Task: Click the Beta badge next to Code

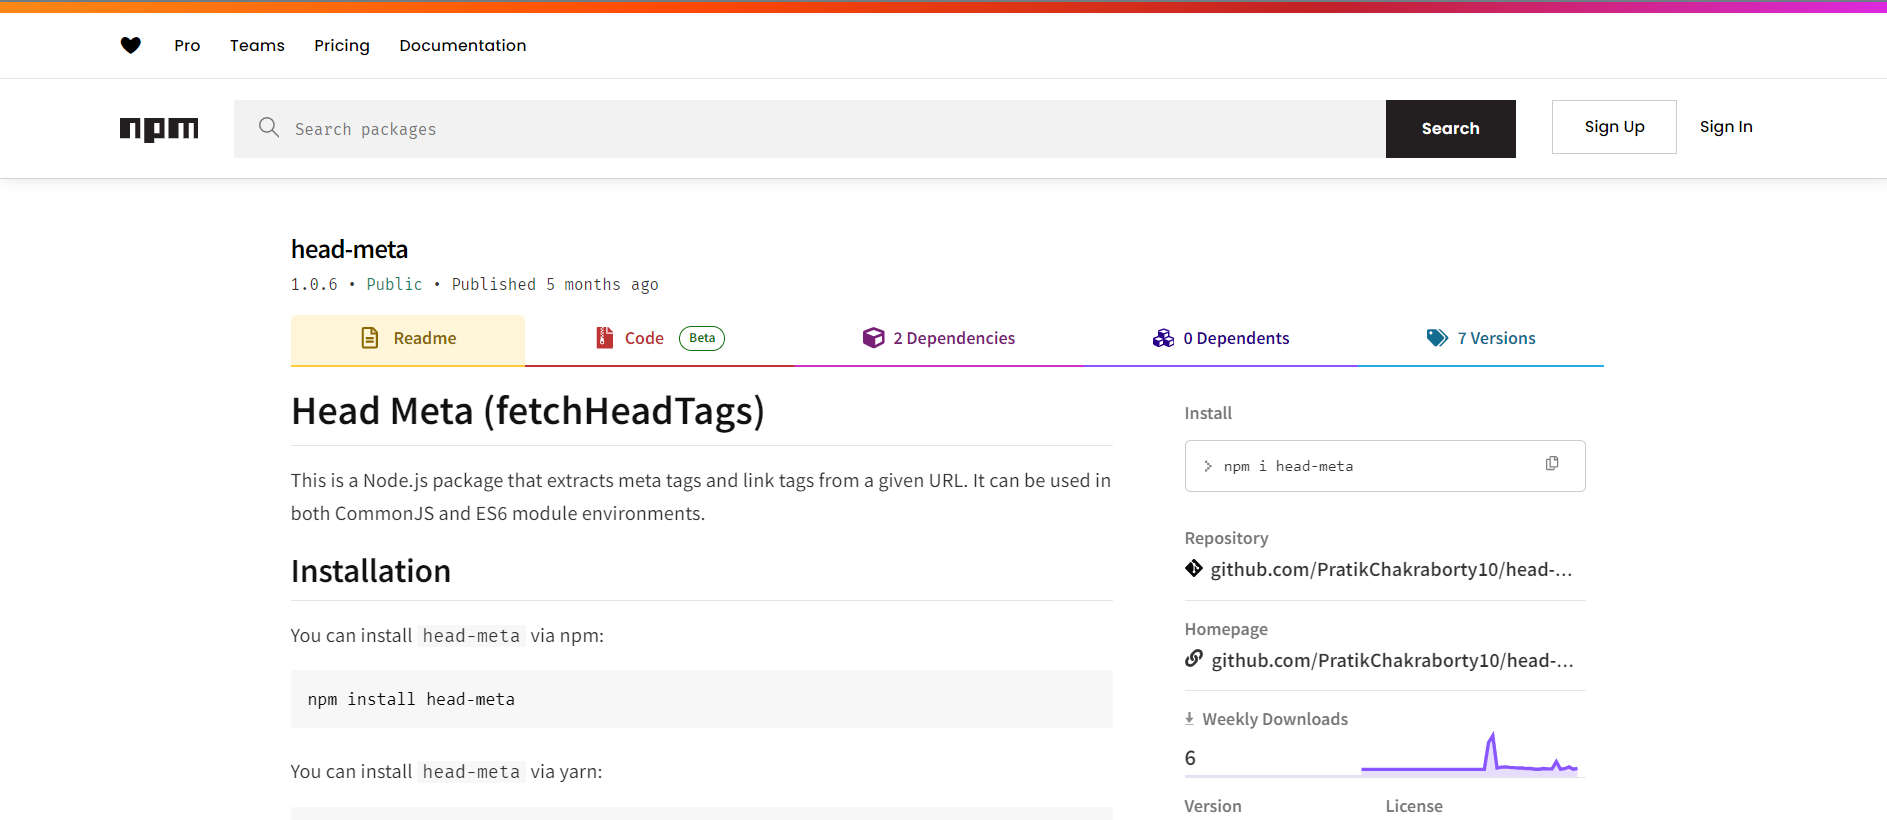Action: tap(702, 338)
